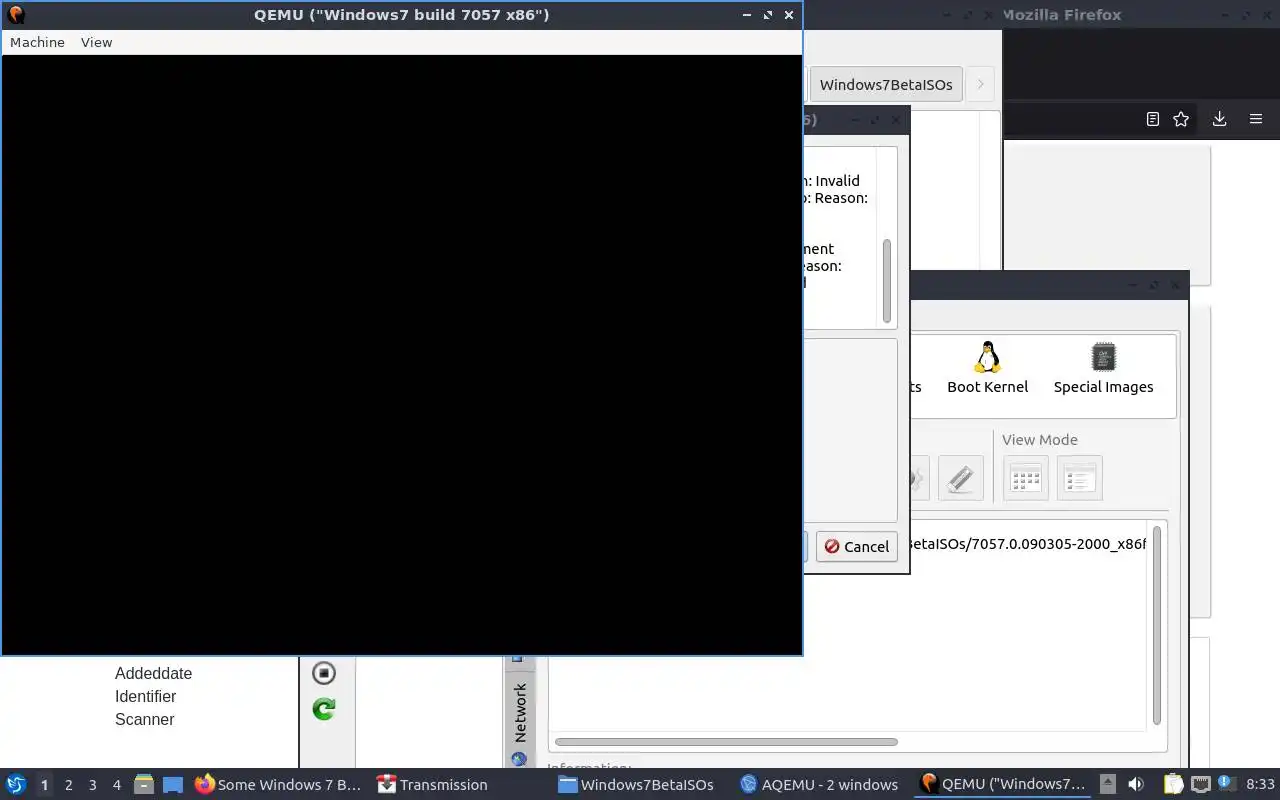1280x800 pixels.
Task: Click the QEMU title bar app icon
Action: (x=15, y=14)
